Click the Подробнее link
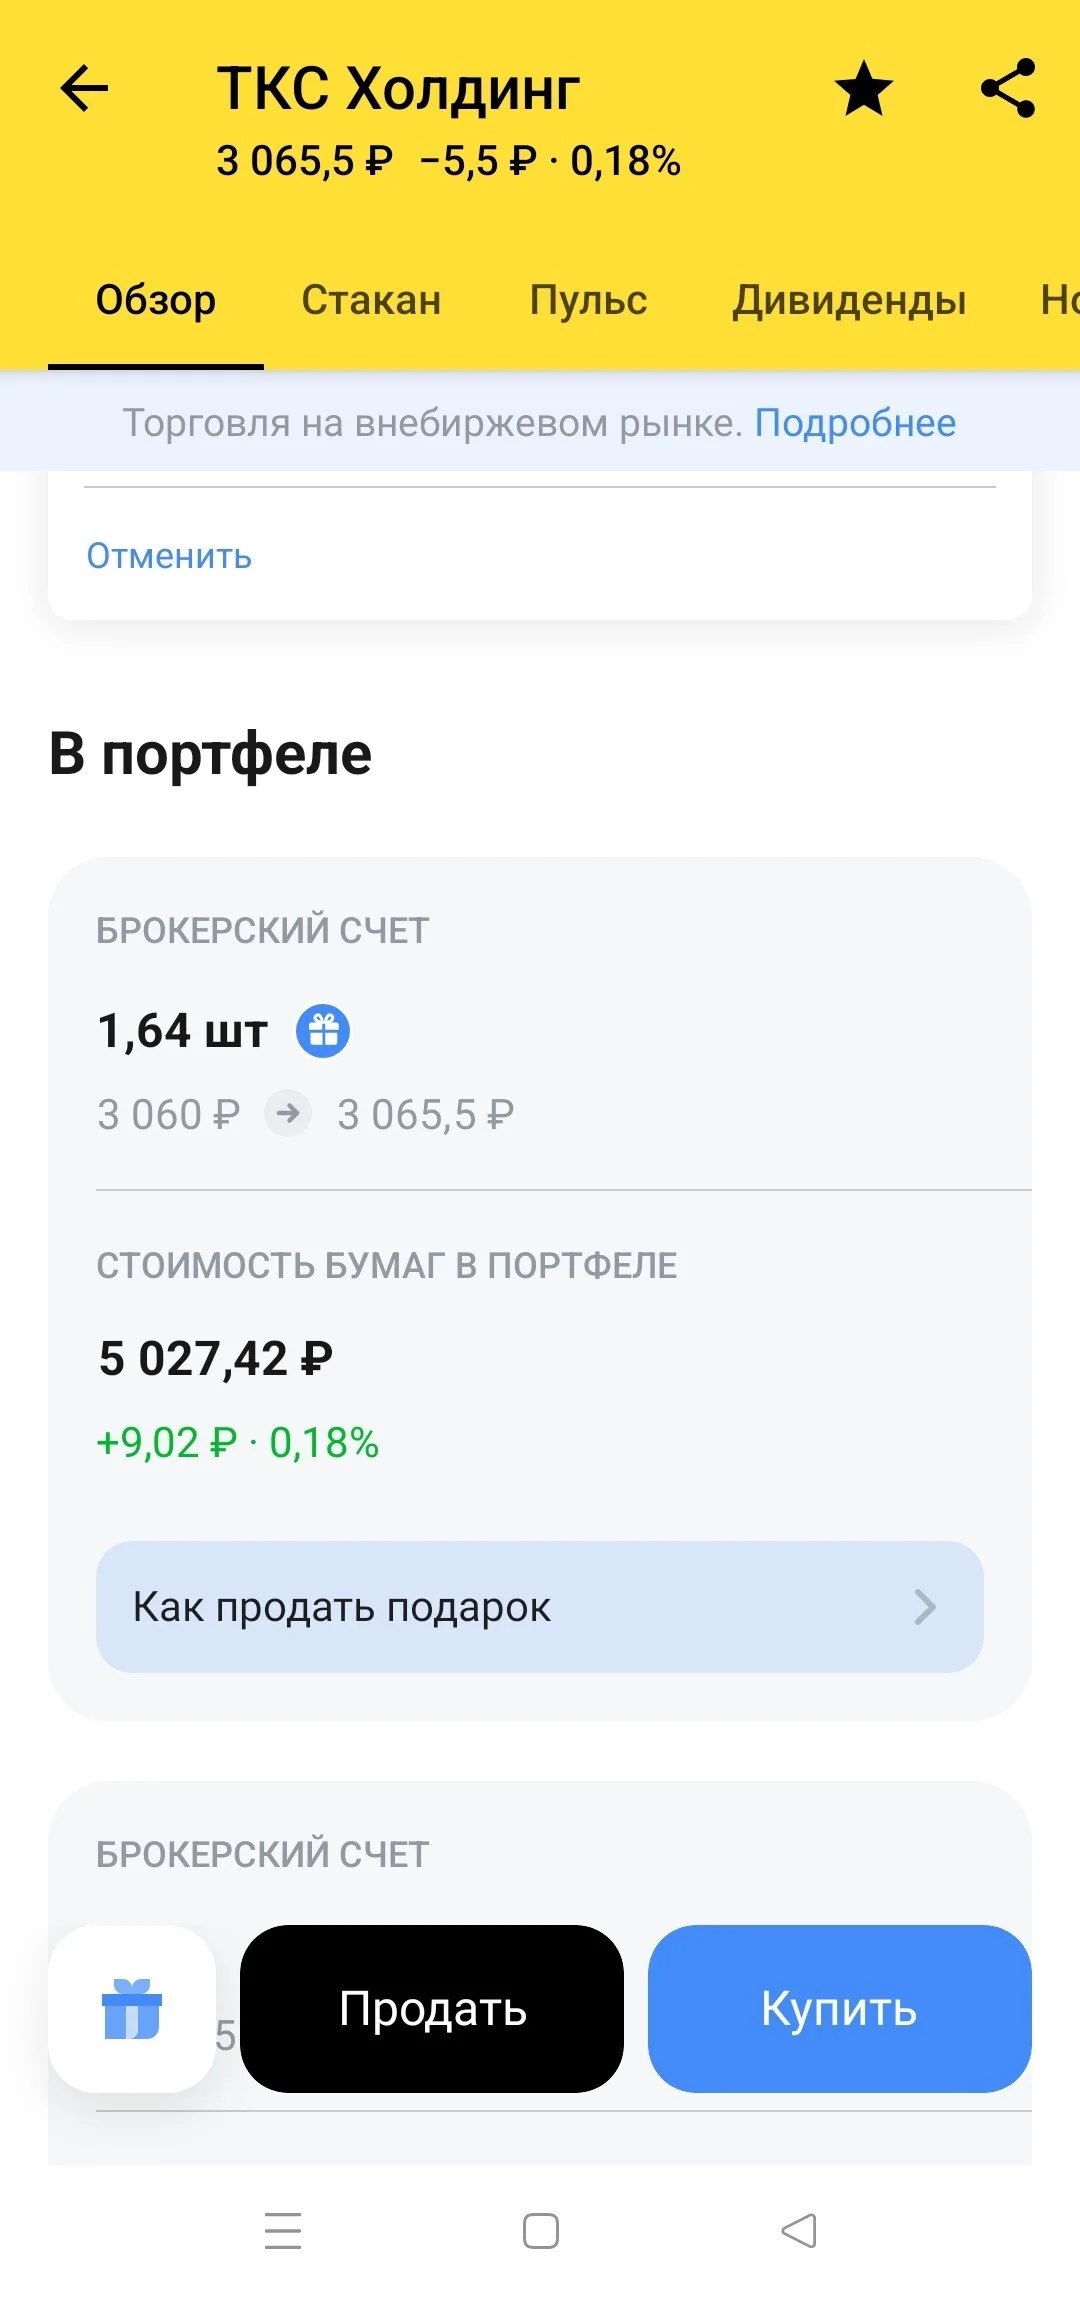 (855, 423)
